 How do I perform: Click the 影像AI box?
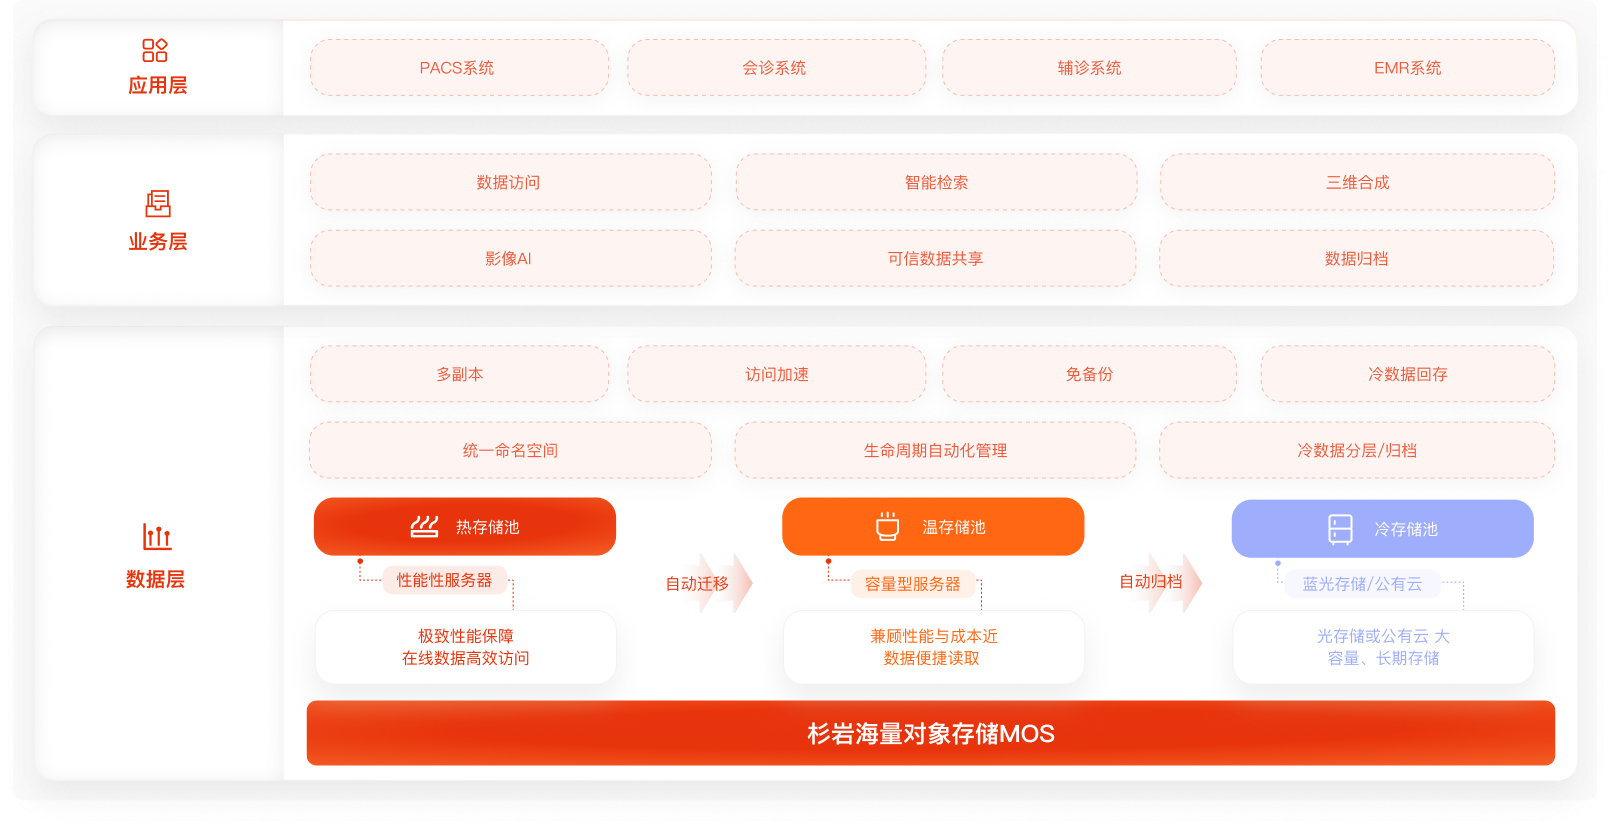[510, 258]
